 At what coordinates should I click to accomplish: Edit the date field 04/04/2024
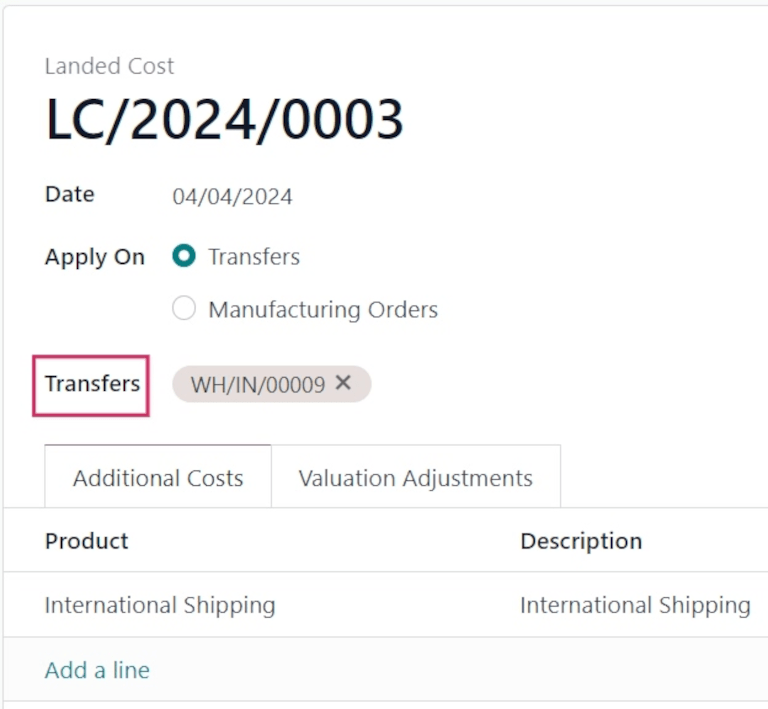(233, 196)
